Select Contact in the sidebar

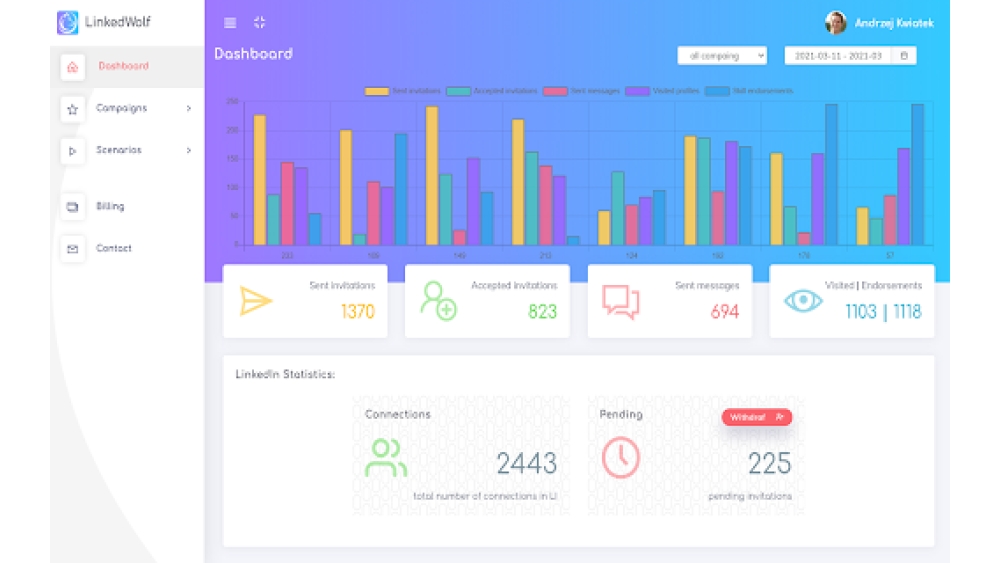click(113, 248)
